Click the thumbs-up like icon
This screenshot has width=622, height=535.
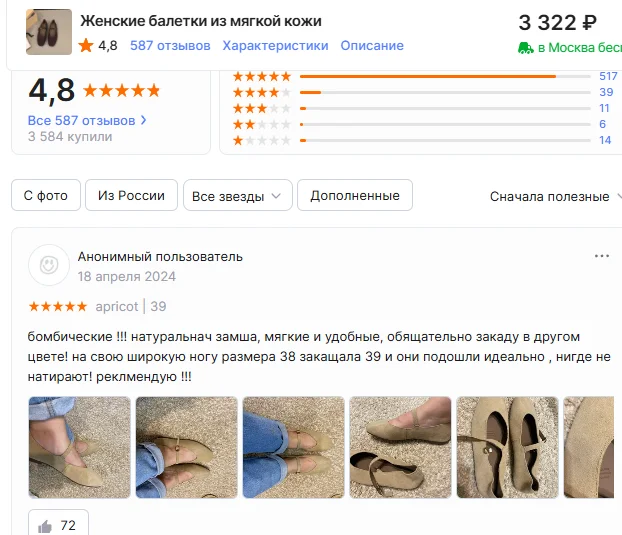point(45,526)
